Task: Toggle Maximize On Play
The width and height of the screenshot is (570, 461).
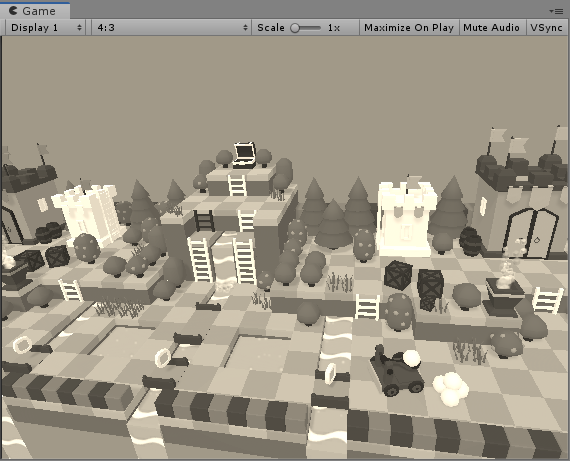Action: click(x=409, y=28)
